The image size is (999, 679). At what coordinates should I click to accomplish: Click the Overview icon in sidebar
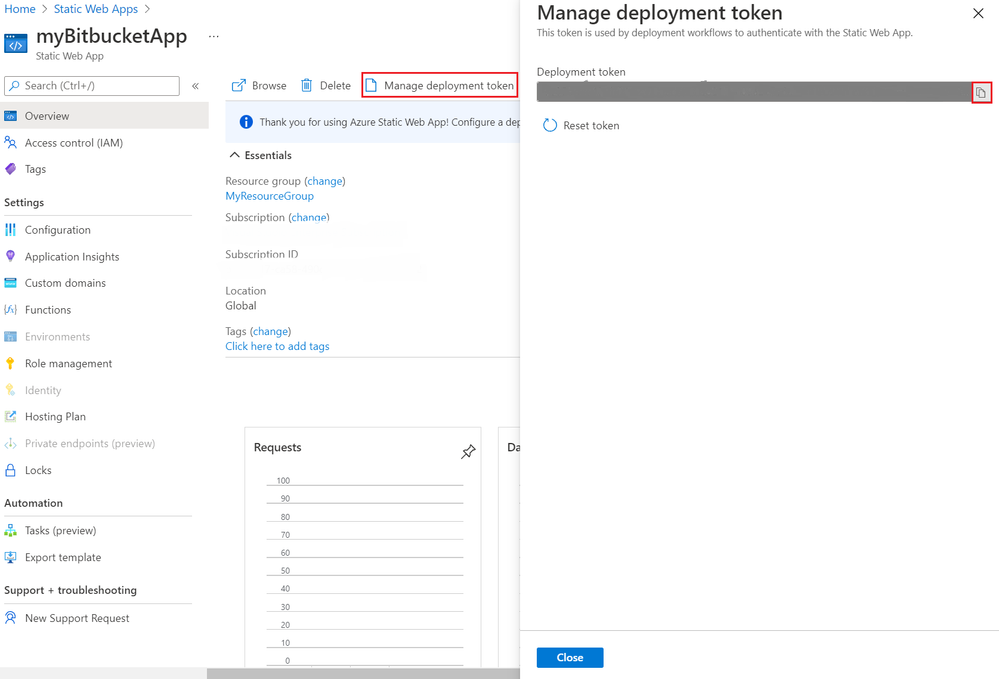(x=10, y=116)
